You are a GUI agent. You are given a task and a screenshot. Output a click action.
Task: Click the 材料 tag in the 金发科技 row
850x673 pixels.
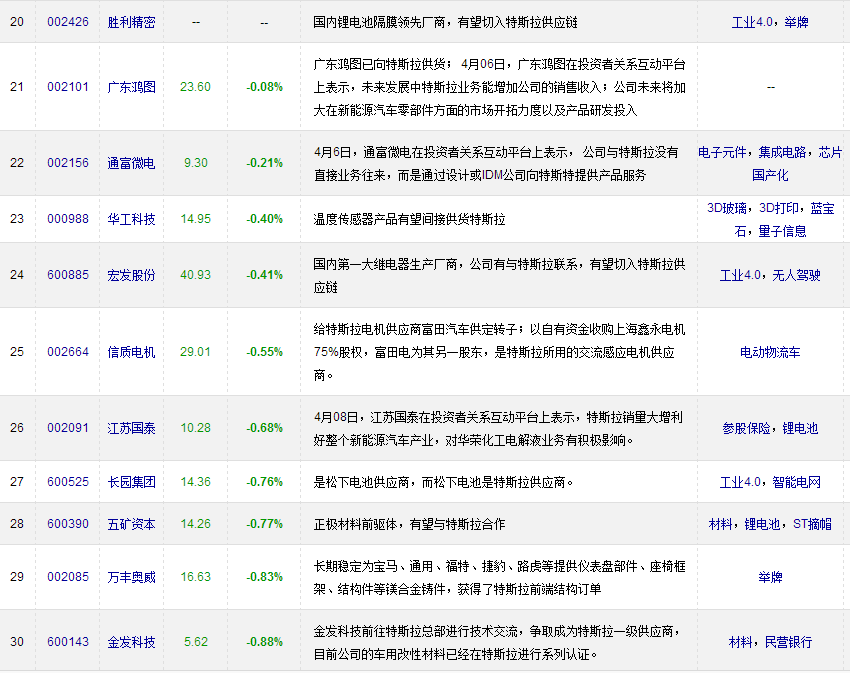click(x=740, y=643)
